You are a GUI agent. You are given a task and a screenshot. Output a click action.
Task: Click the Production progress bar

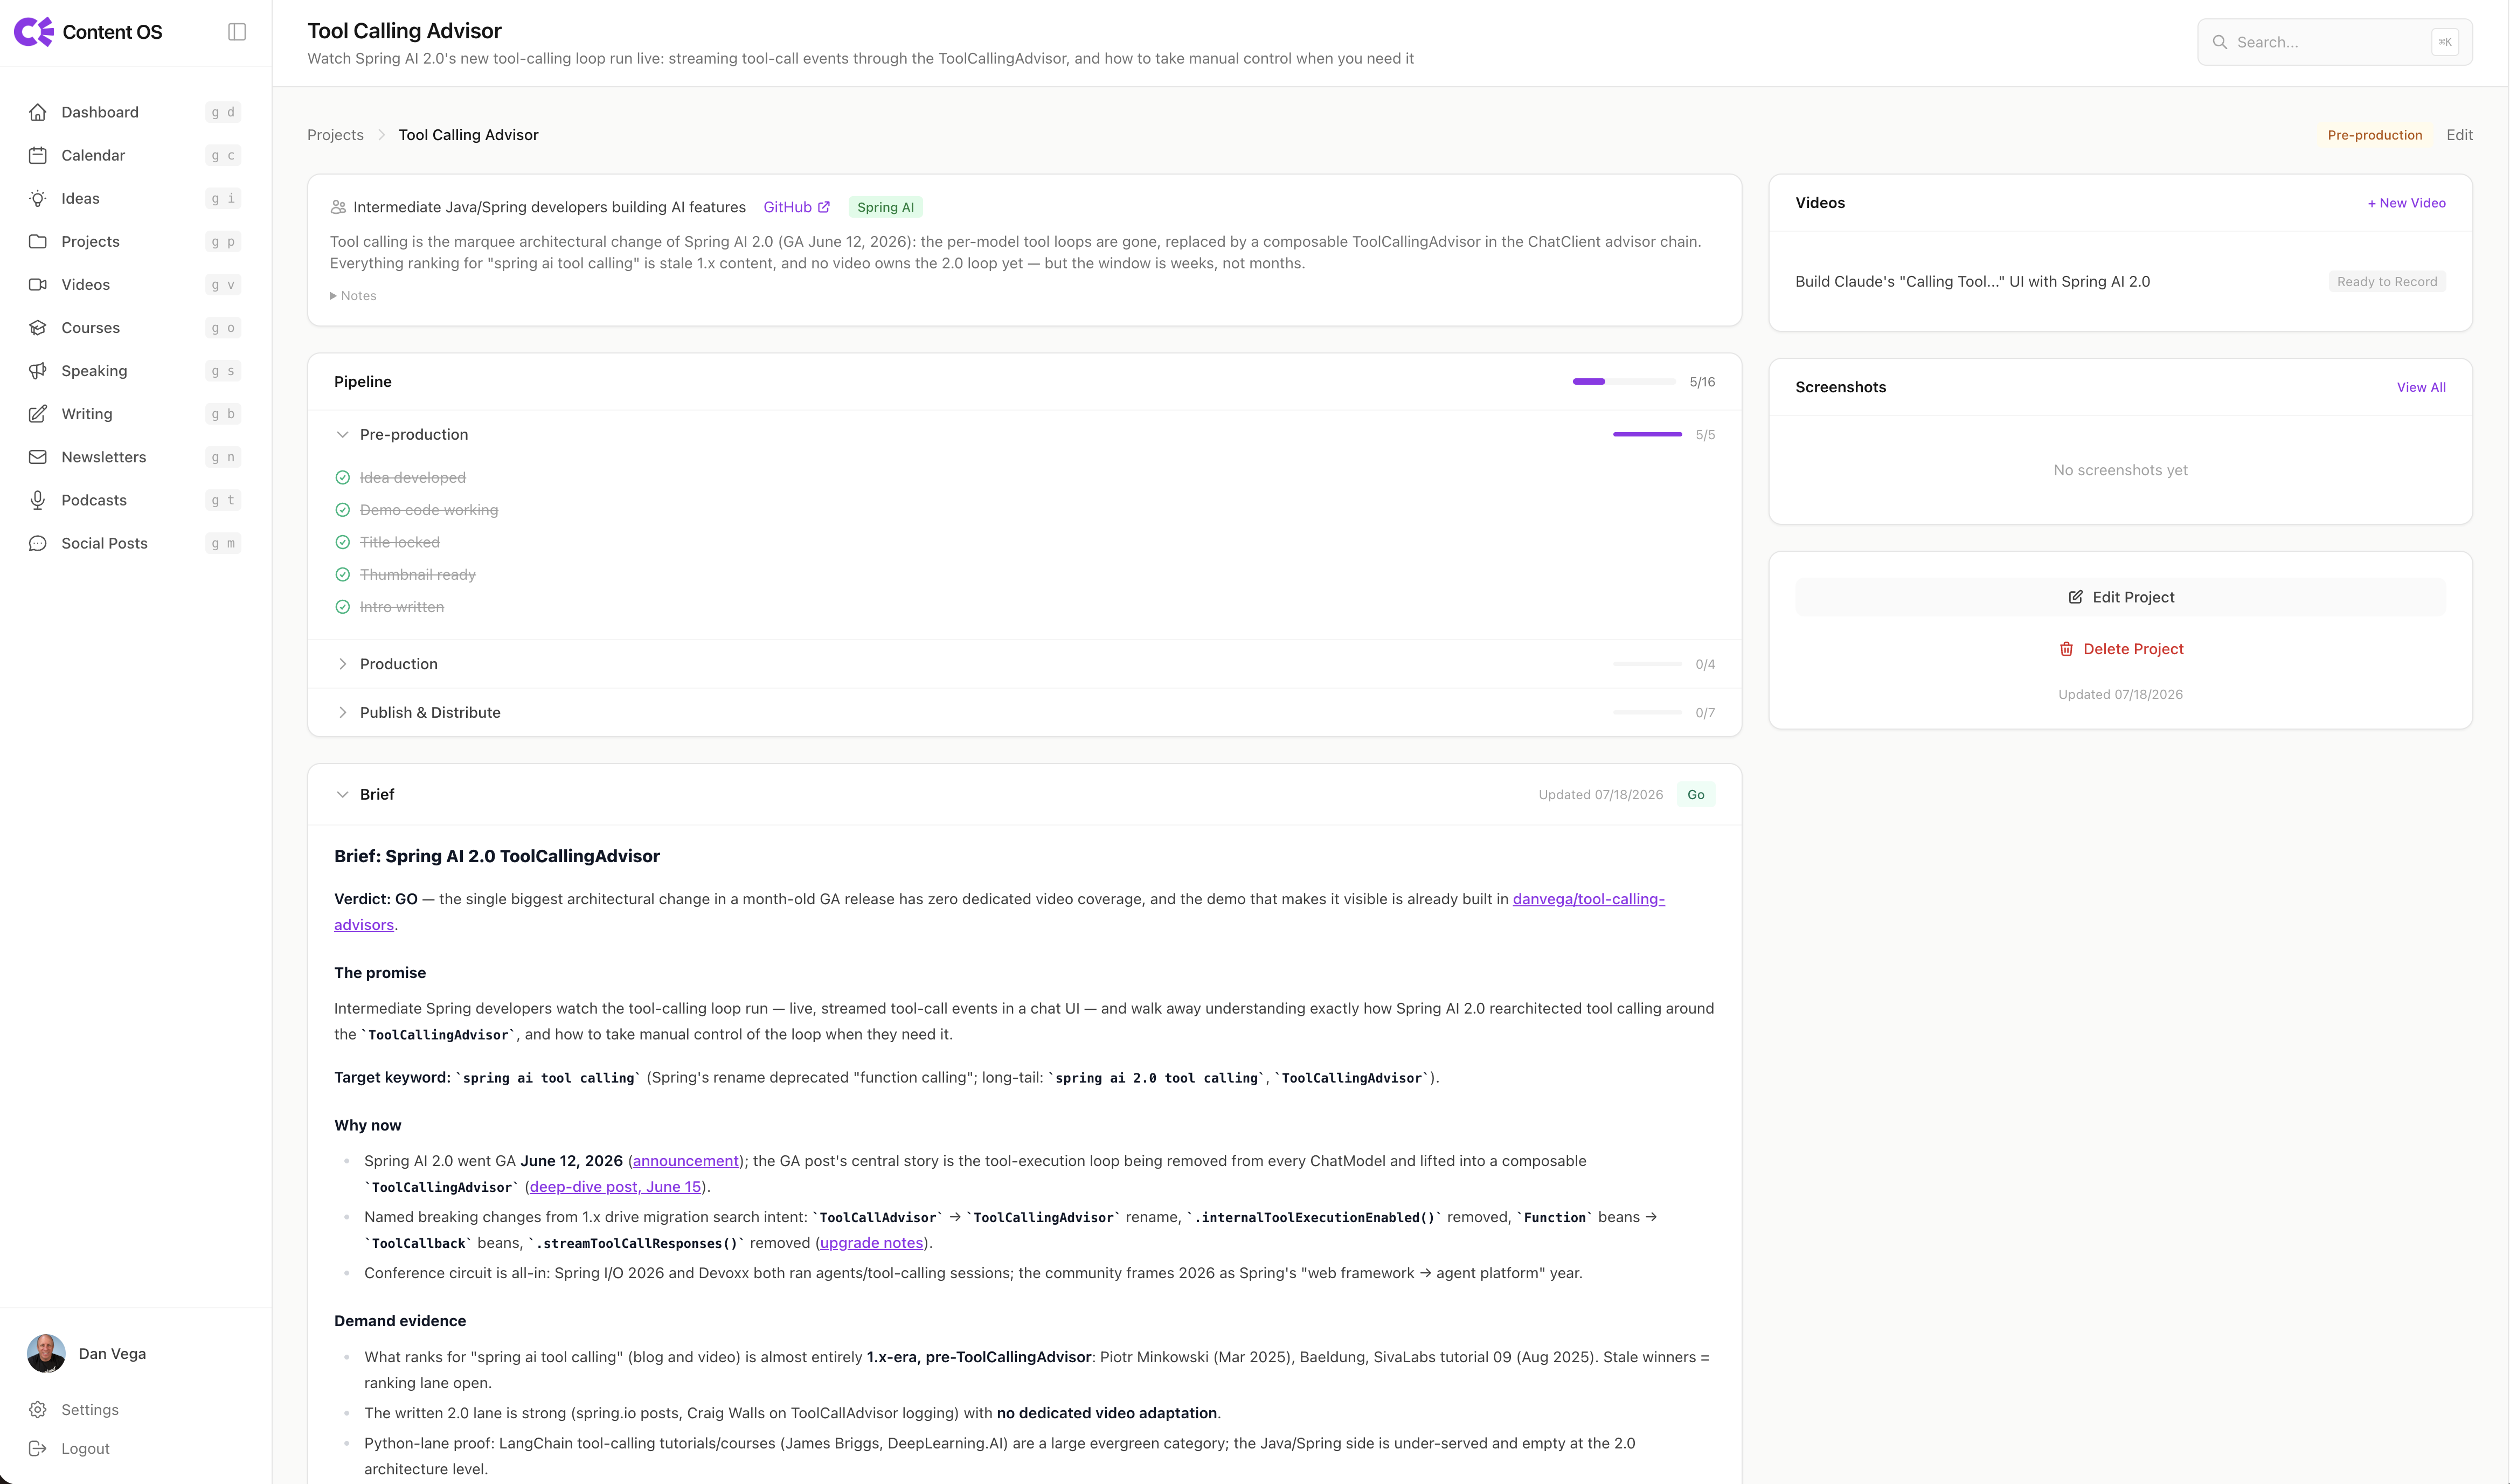tap(1647, 664)
